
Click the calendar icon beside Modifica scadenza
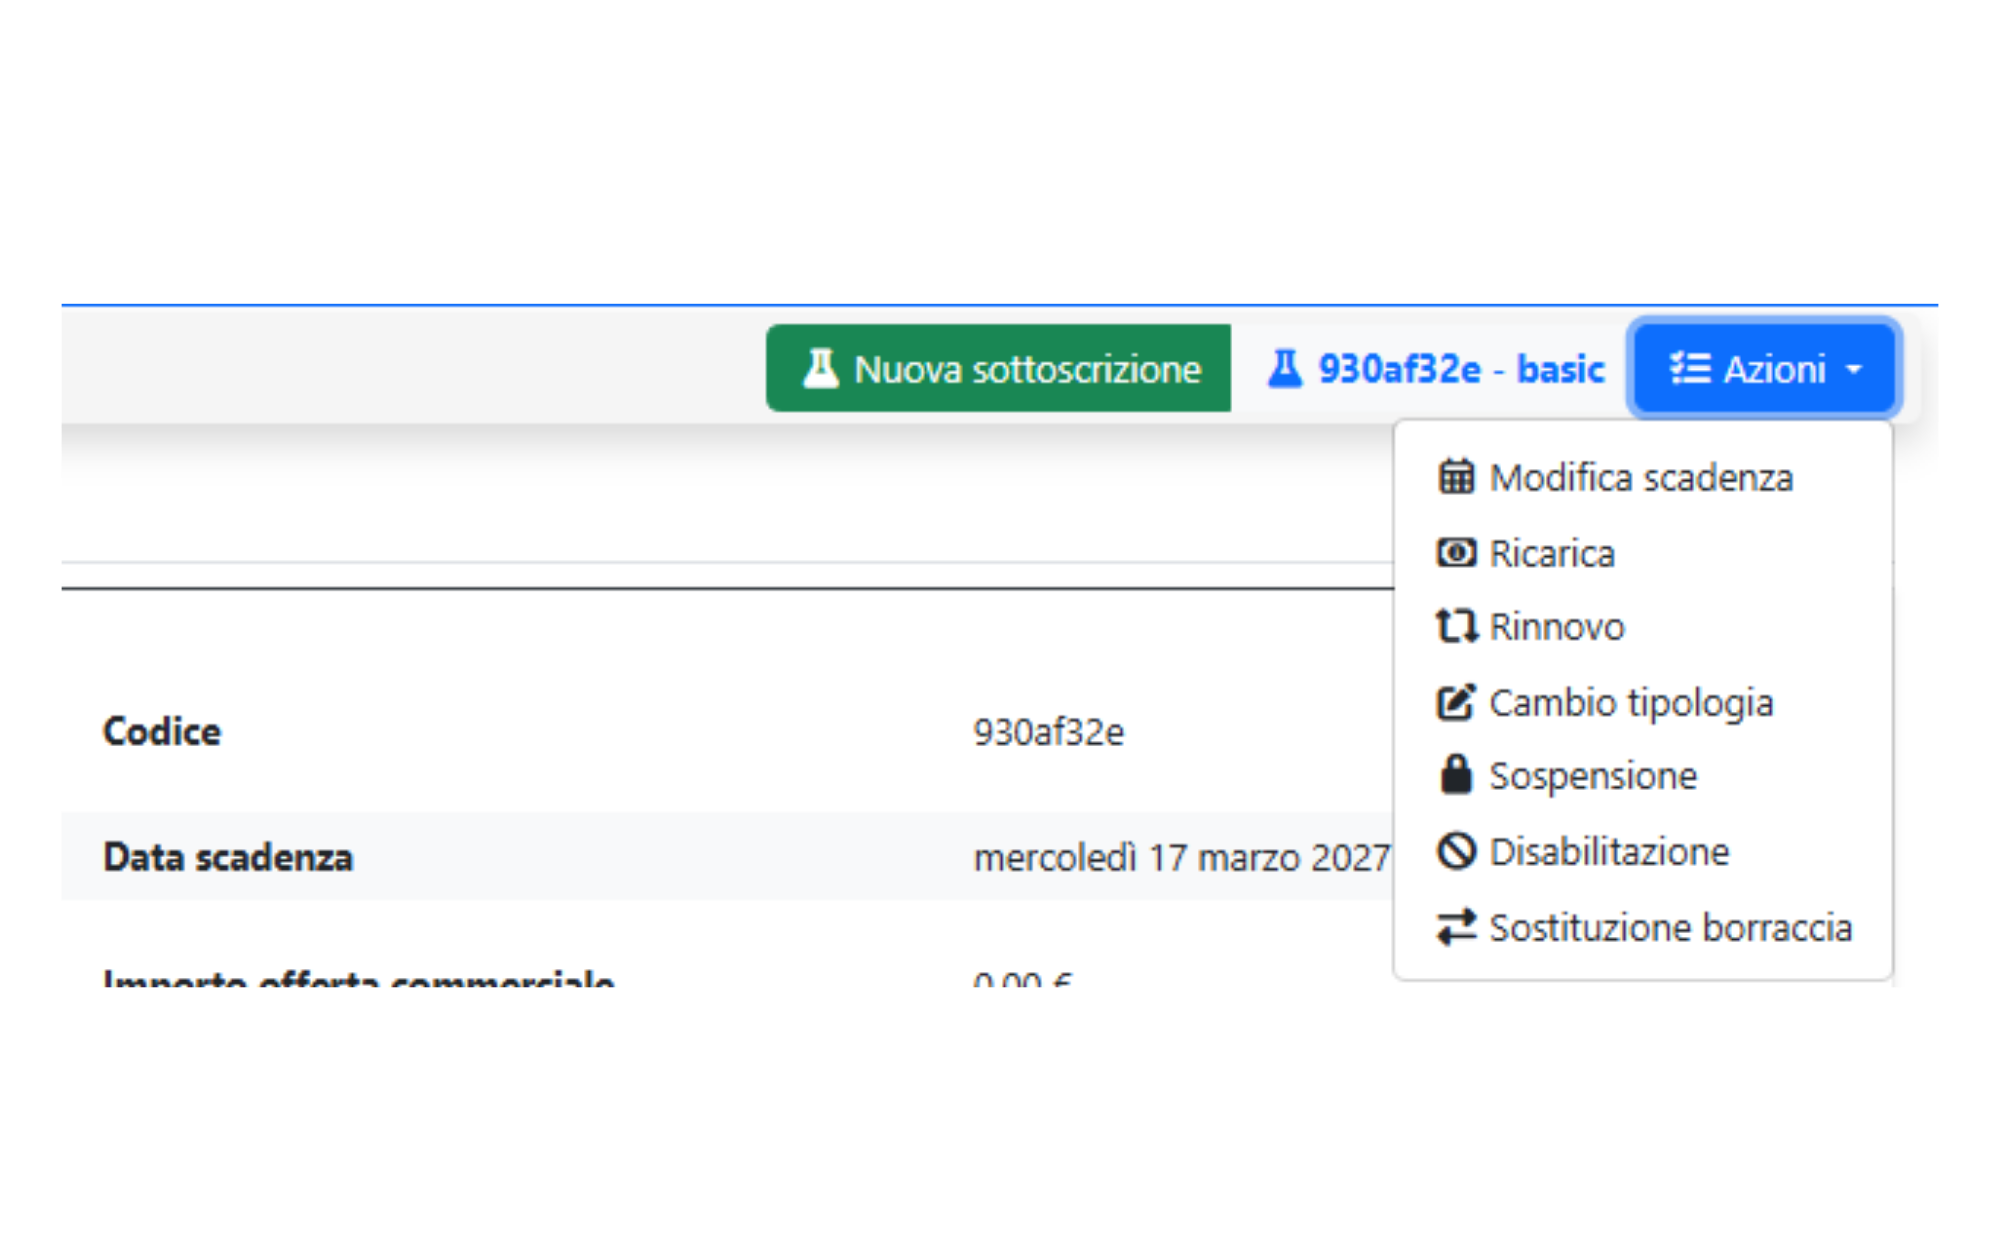click(1456, 477)
